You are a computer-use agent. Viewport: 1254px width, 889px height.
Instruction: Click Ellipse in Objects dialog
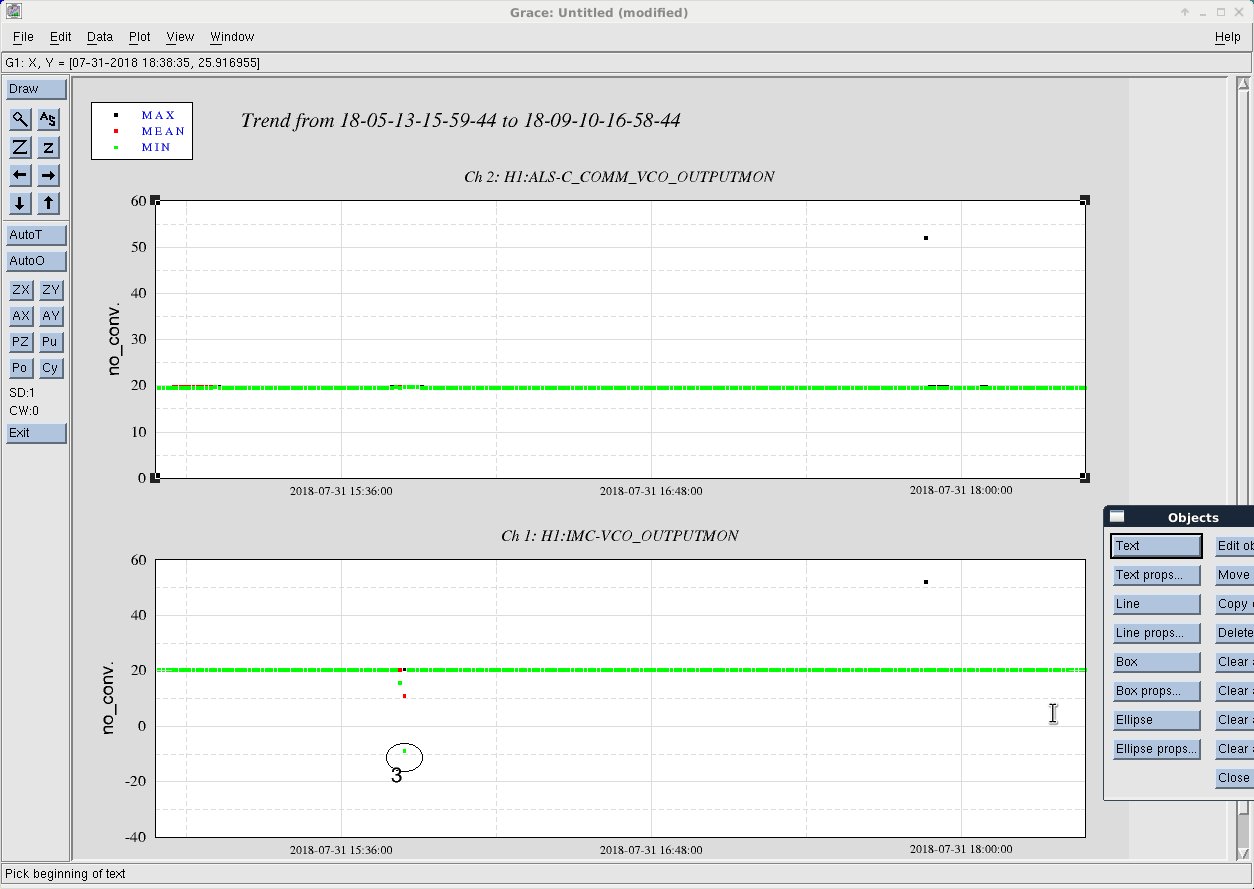click(x=1157, y=720)
